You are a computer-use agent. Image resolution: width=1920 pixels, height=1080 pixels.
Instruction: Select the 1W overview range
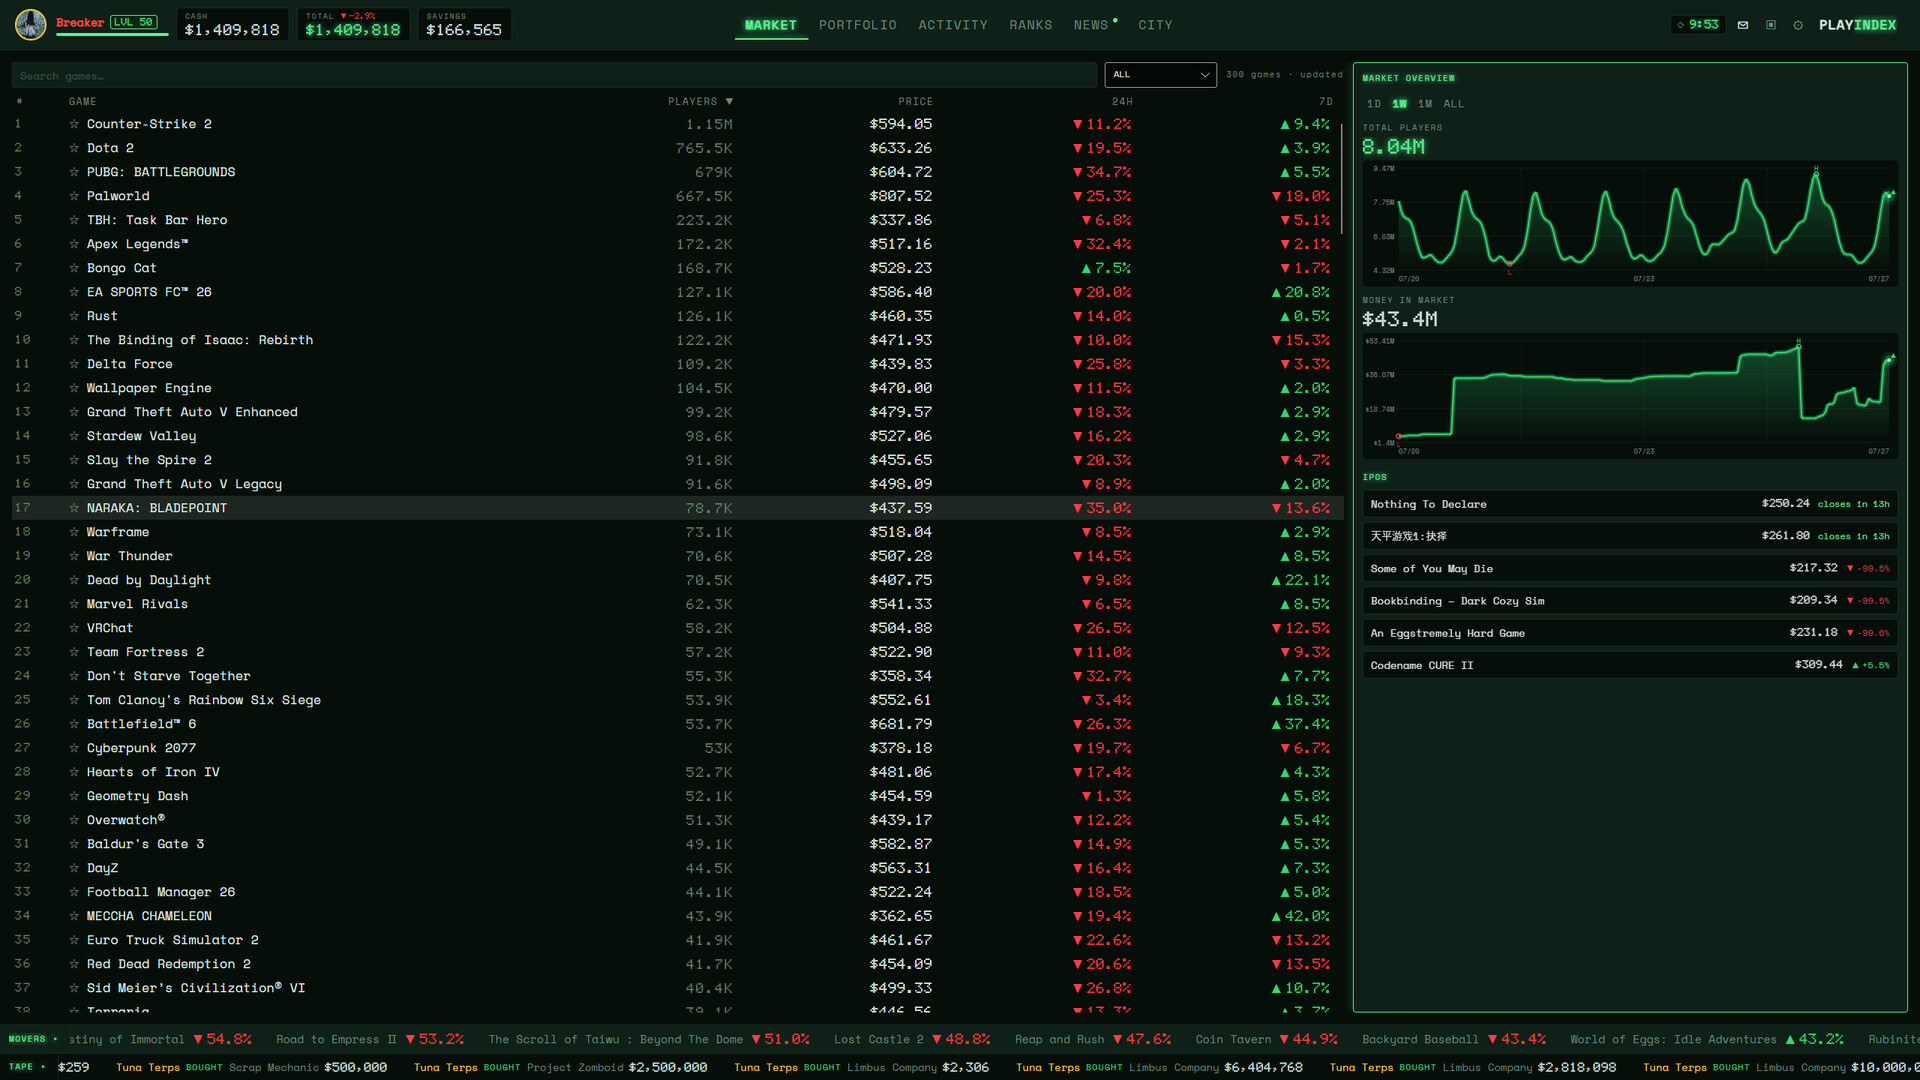(x=1399, y=104)
